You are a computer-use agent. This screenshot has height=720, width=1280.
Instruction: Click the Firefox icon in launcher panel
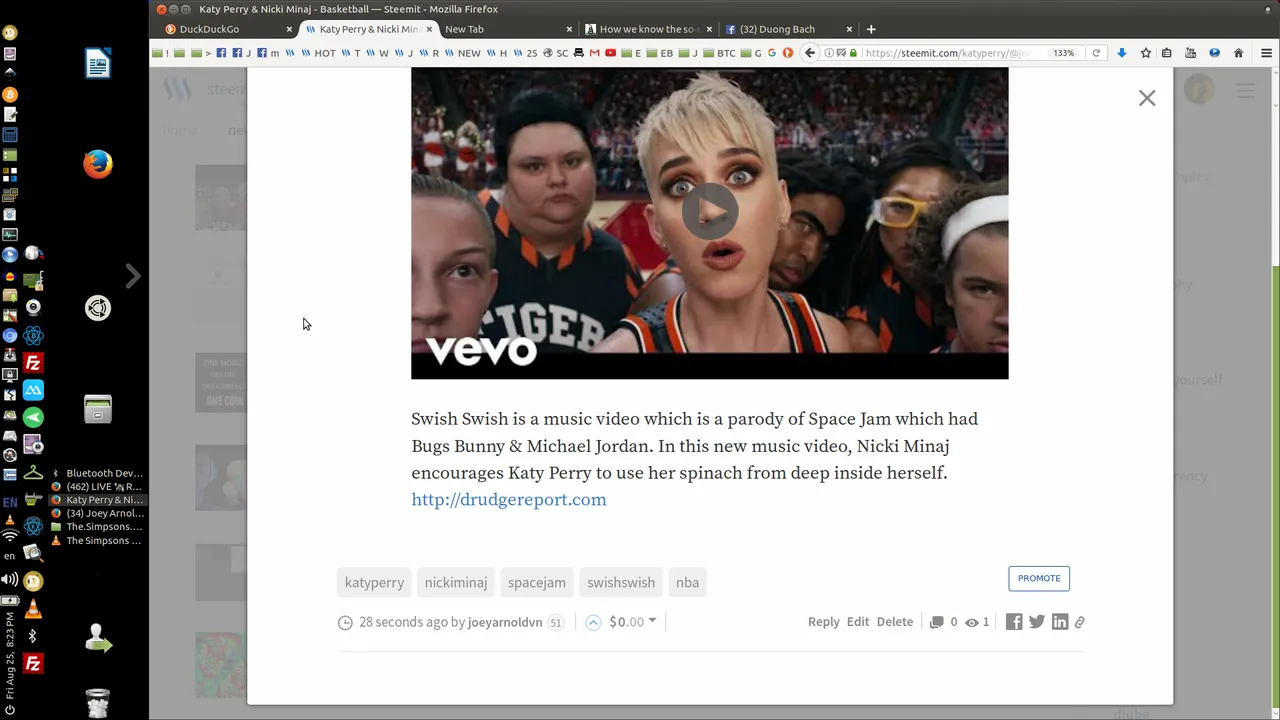click(98, 164)
